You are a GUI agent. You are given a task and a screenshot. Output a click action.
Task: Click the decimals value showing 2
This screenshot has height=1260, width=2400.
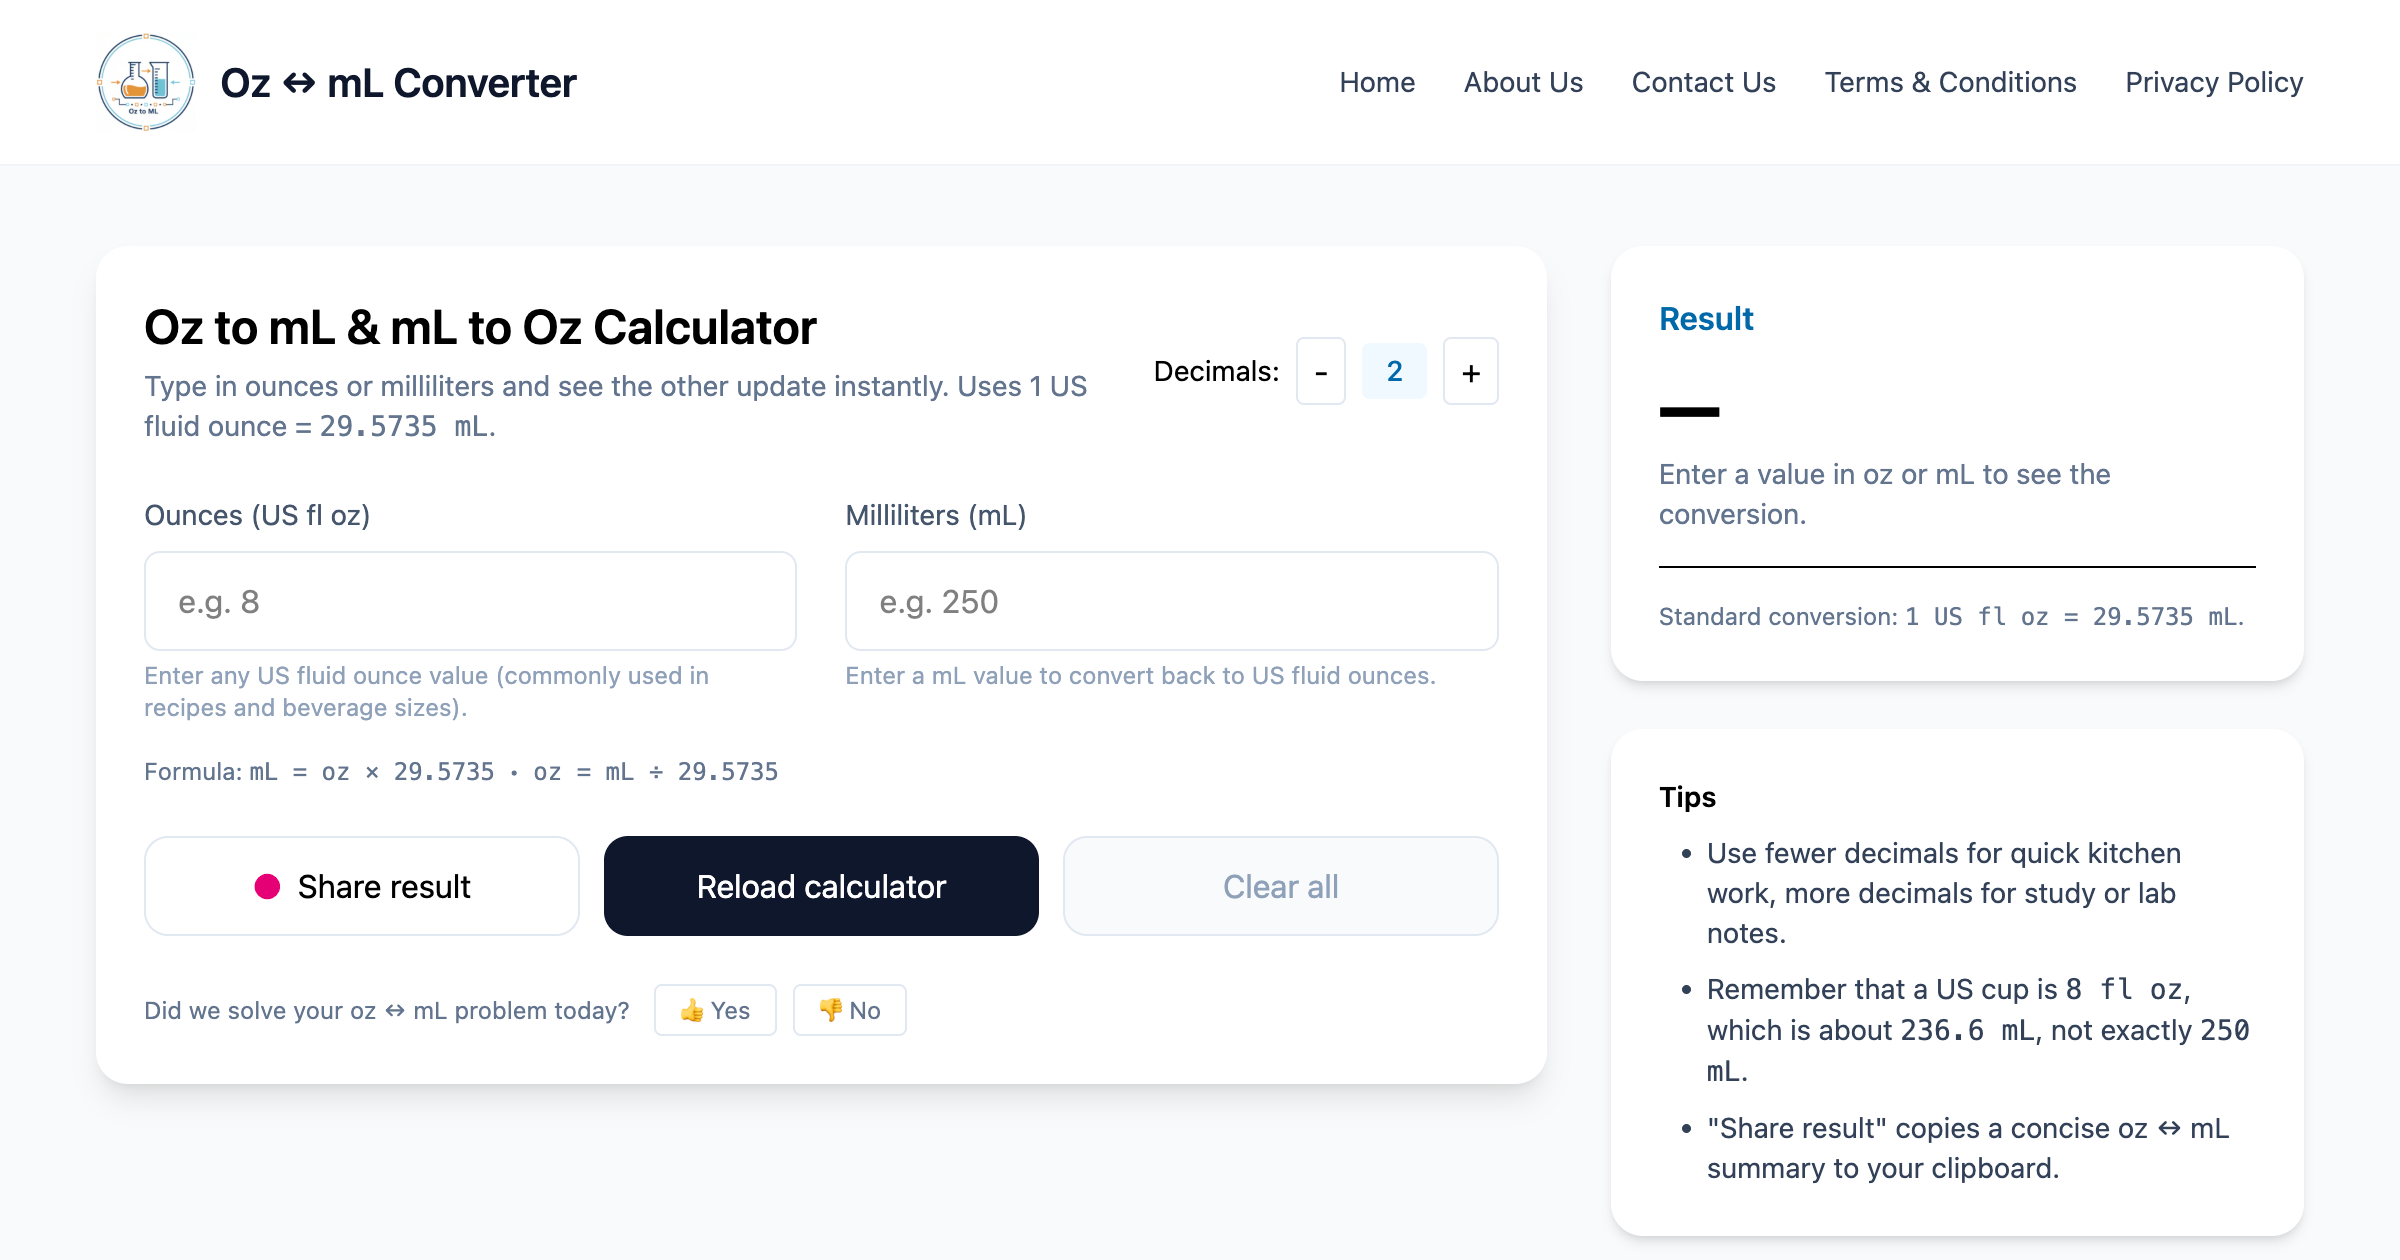click(1394, 372)
